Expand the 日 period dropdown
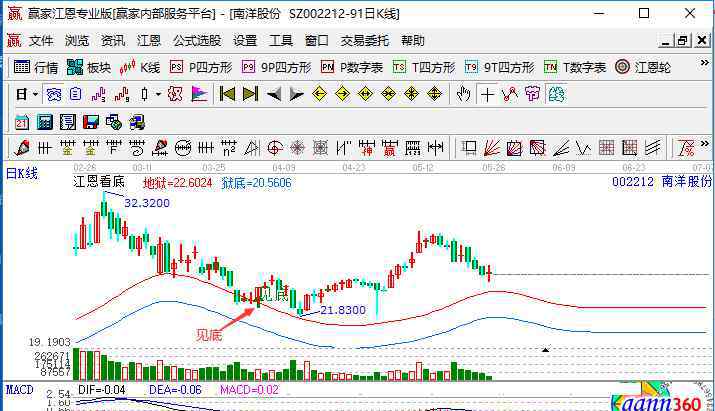This screenshot has height=411, width=715. [27, 94]
